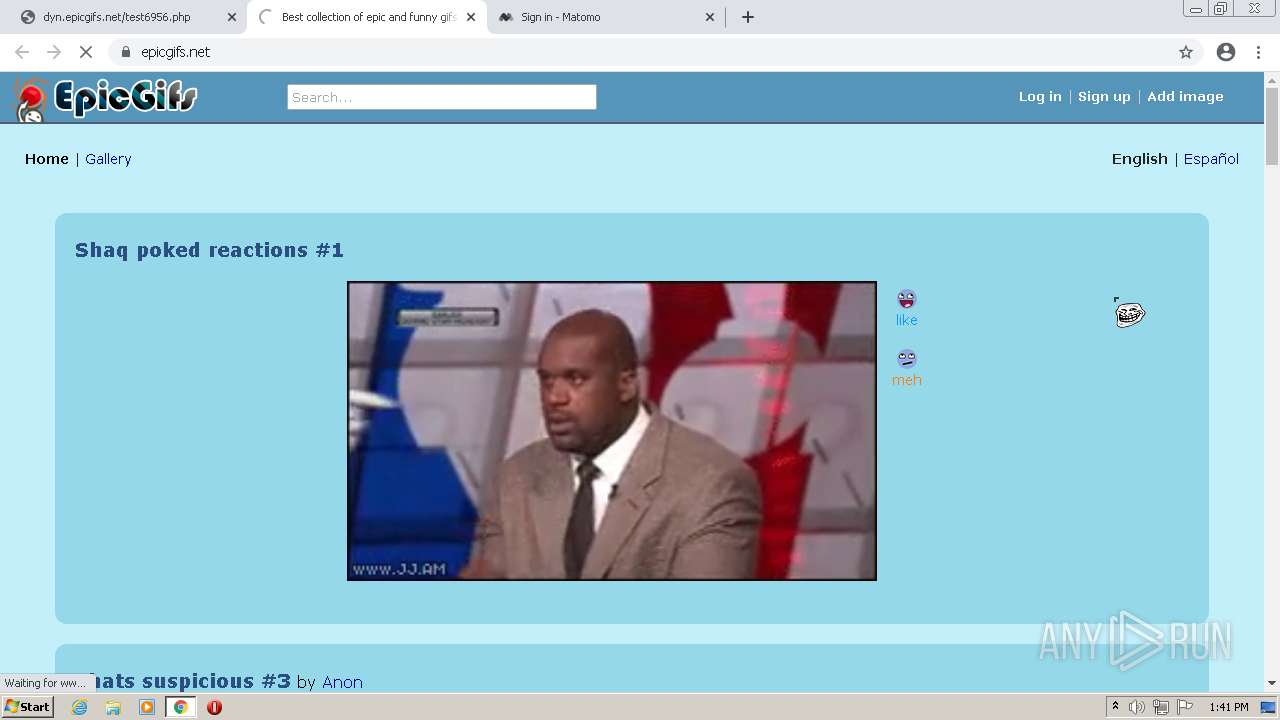This screenshot has width=1280, height=720.
Task: Close the dyn.epicgifs.net tab
Action: pos(232,17)
